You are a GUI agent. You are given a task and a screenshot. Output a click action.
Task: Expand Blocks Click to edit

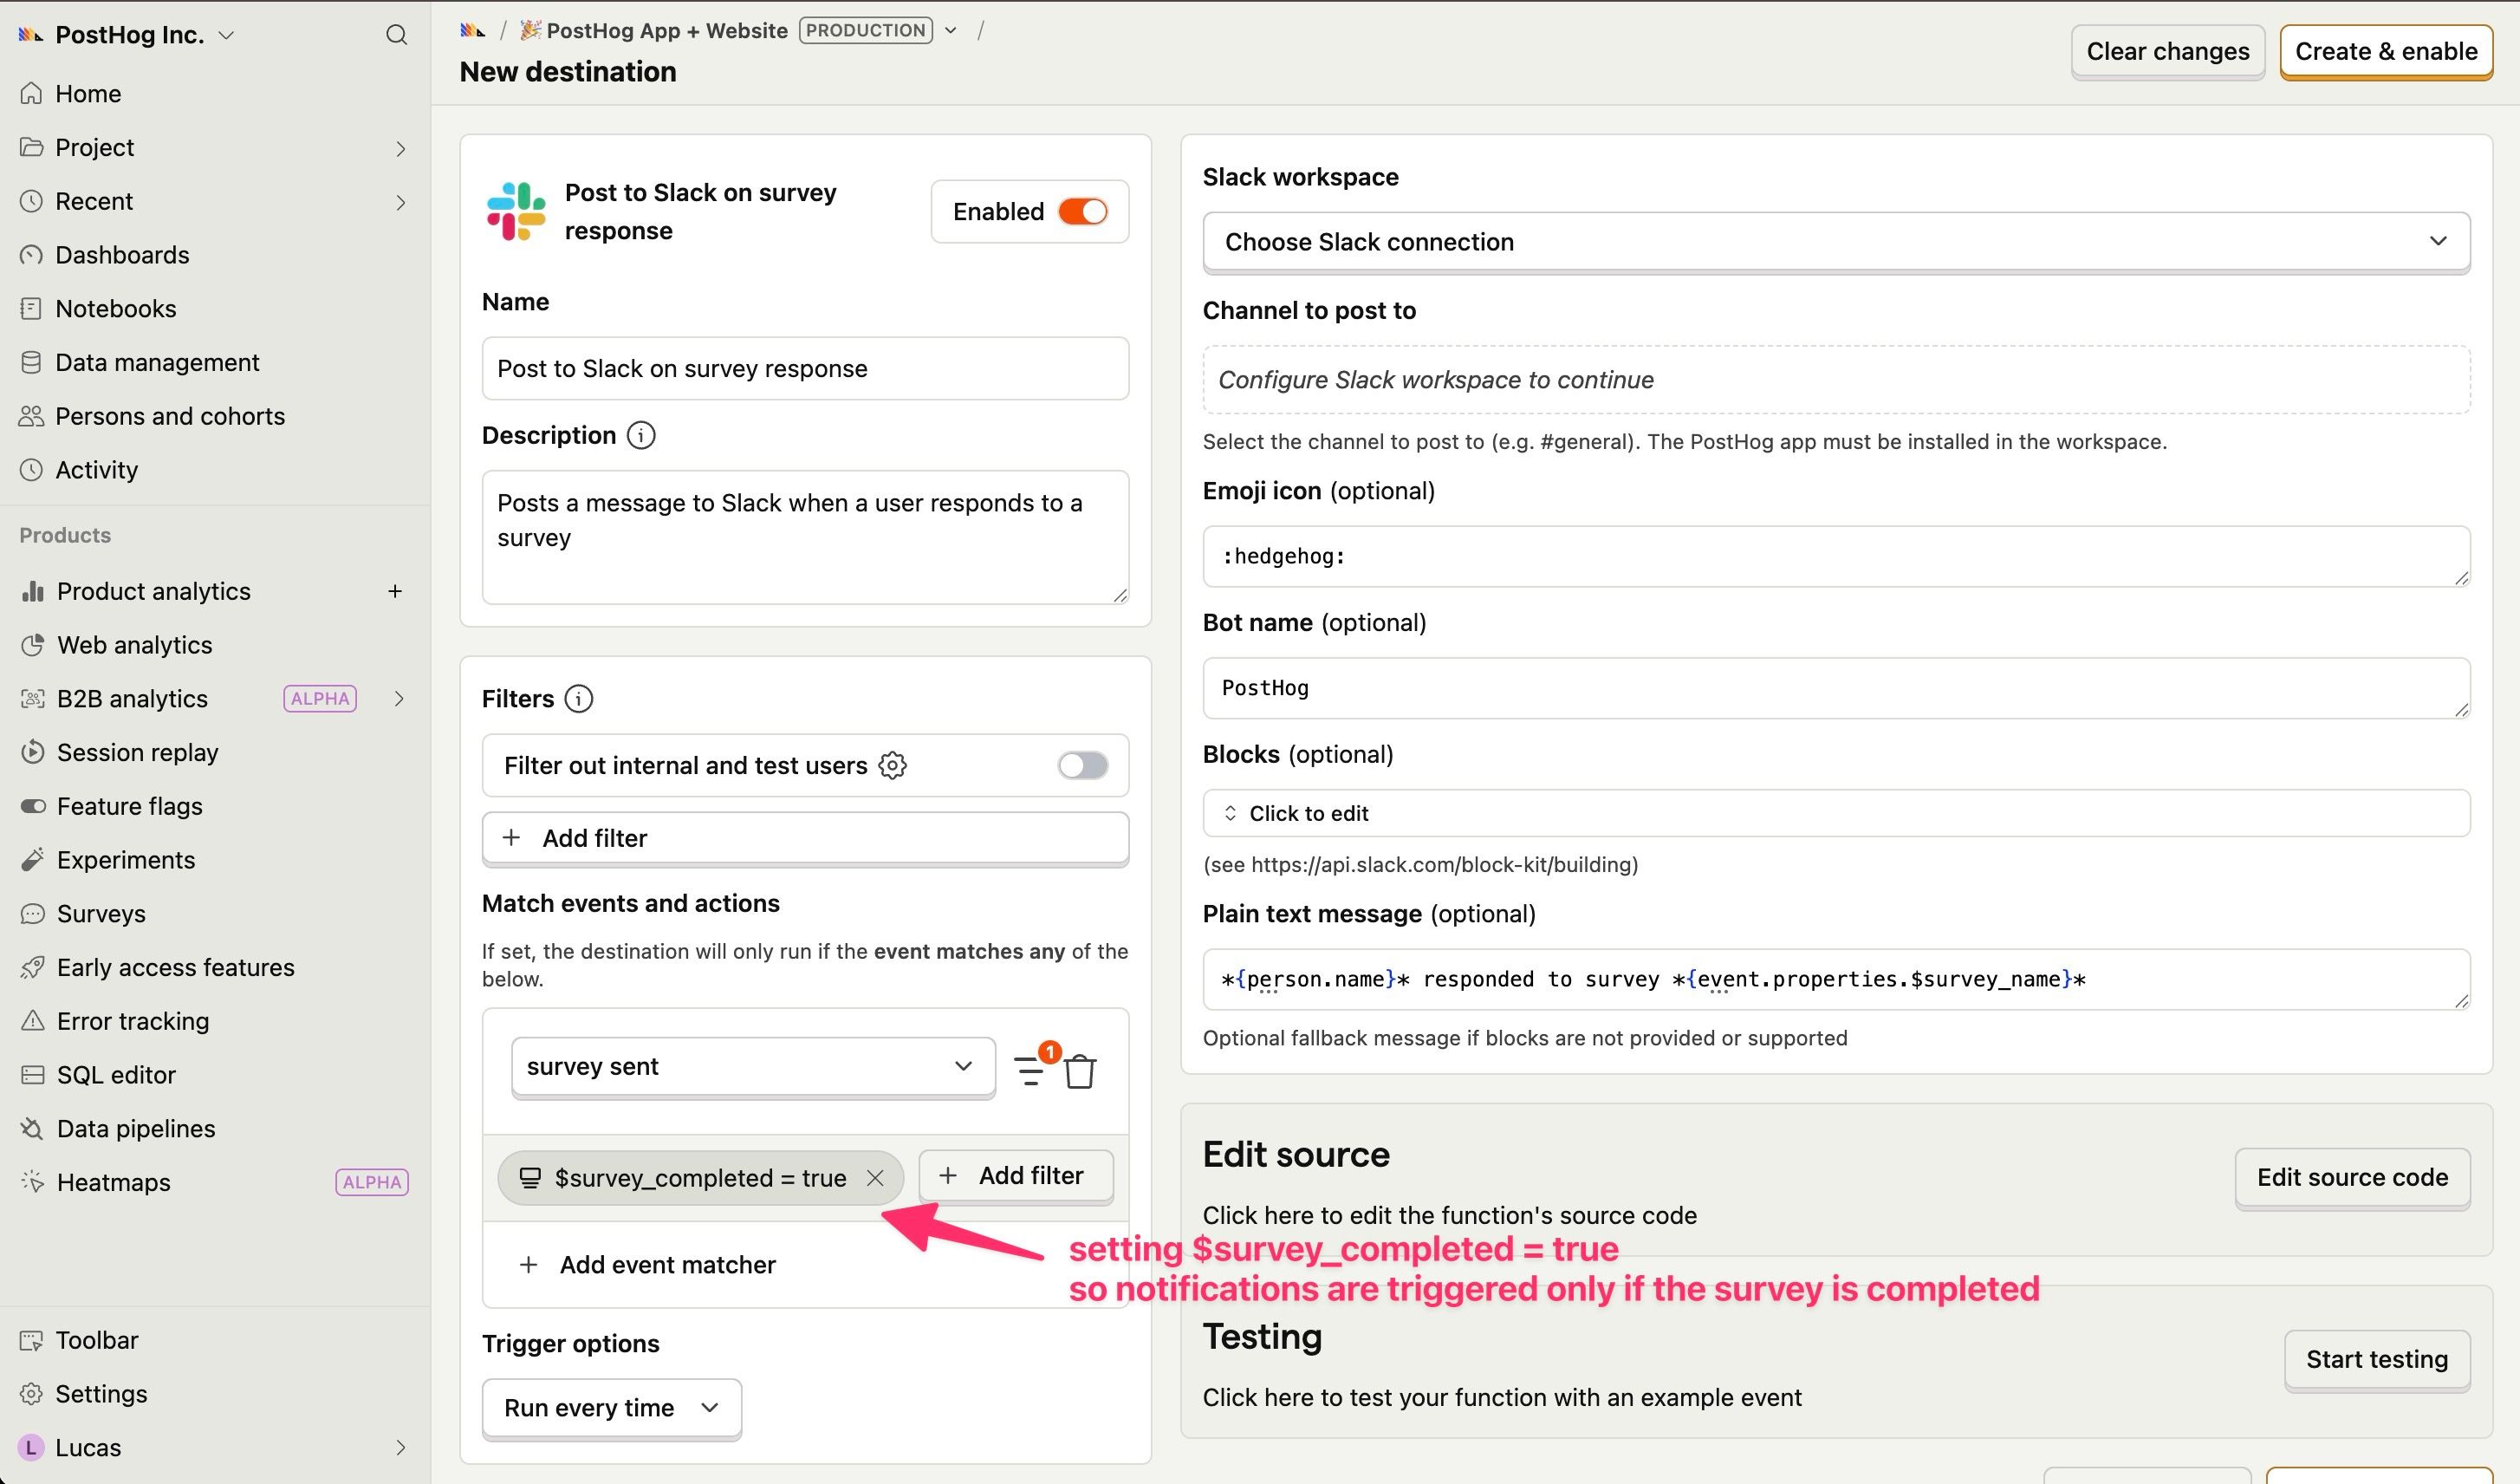pos(1836,814)
